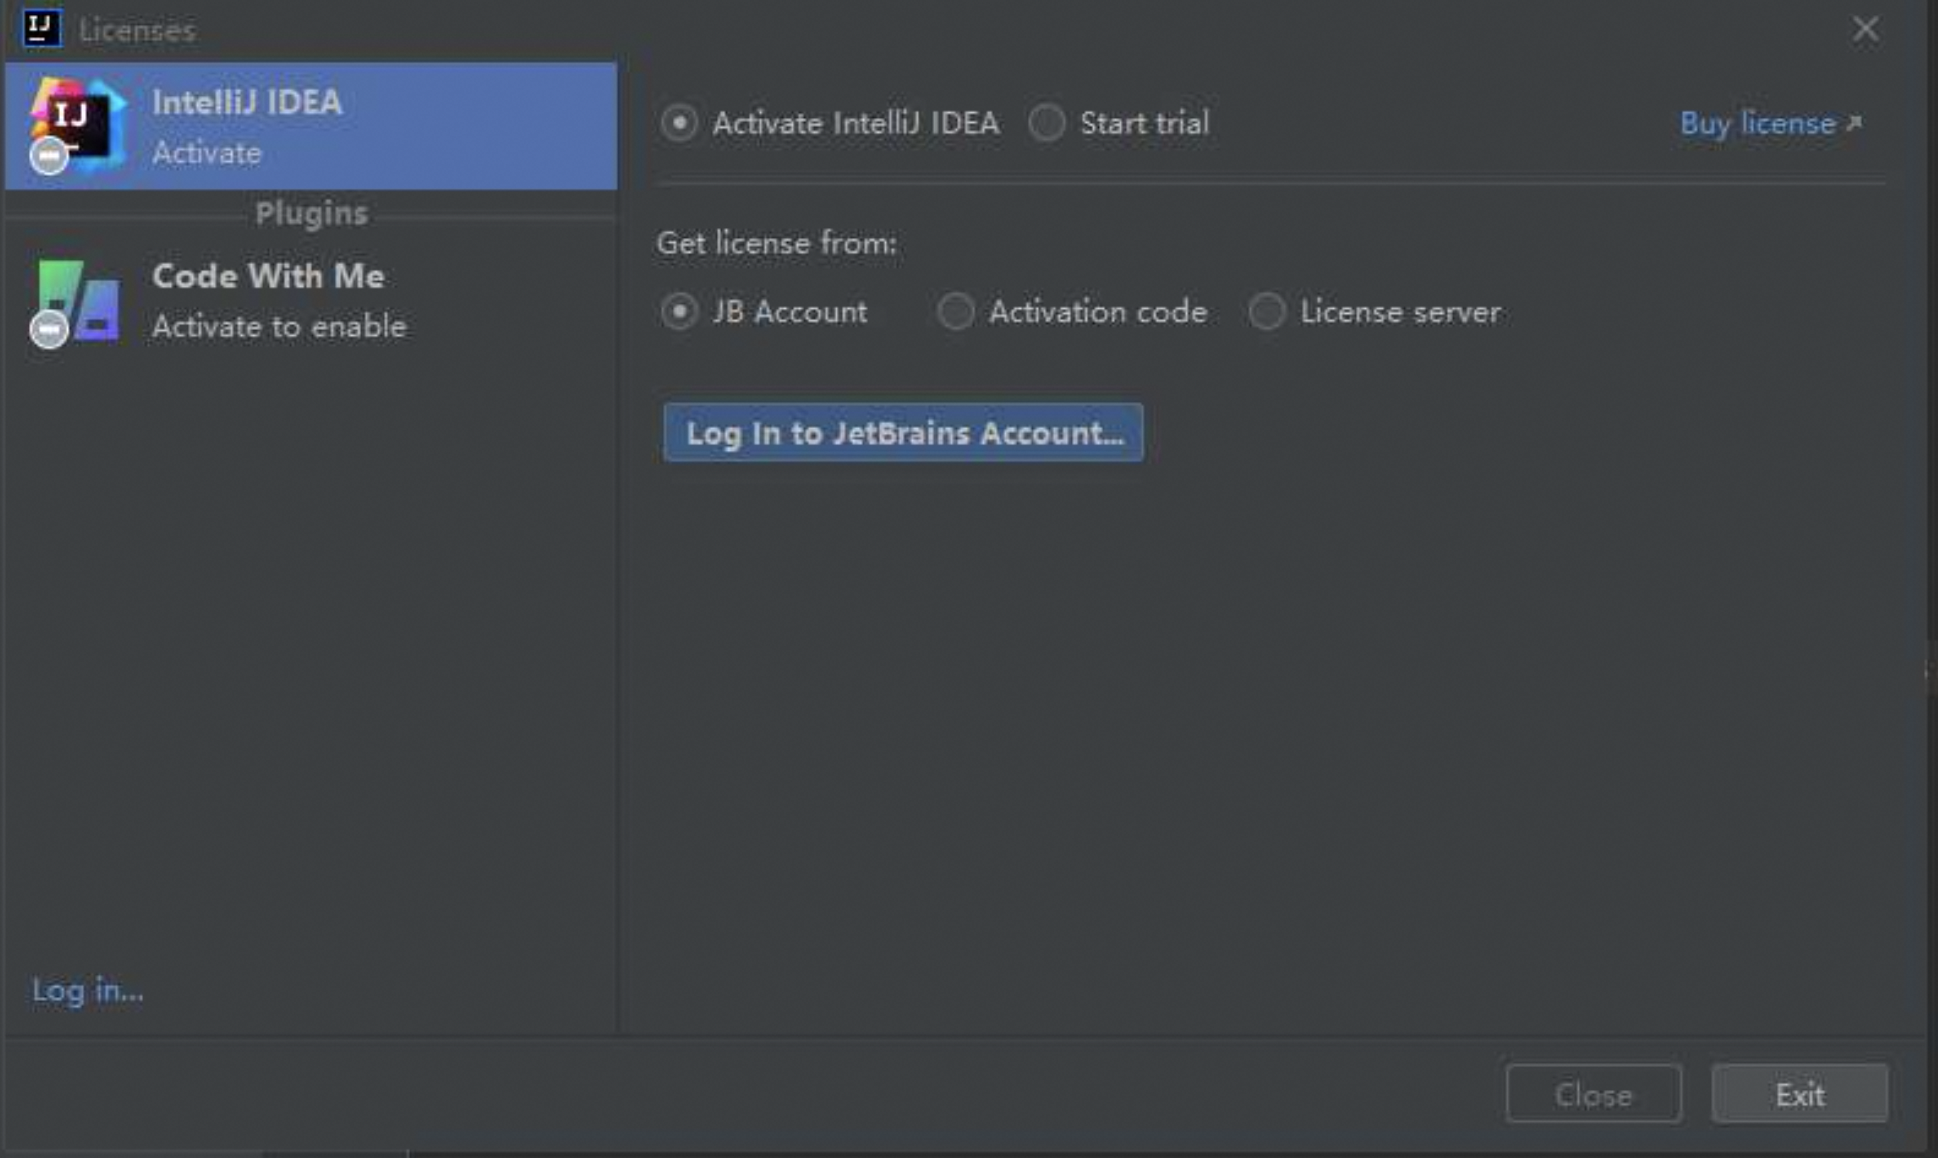Click the Activation code radio button icon
1938x1158 pixels.
coord(954,312)
